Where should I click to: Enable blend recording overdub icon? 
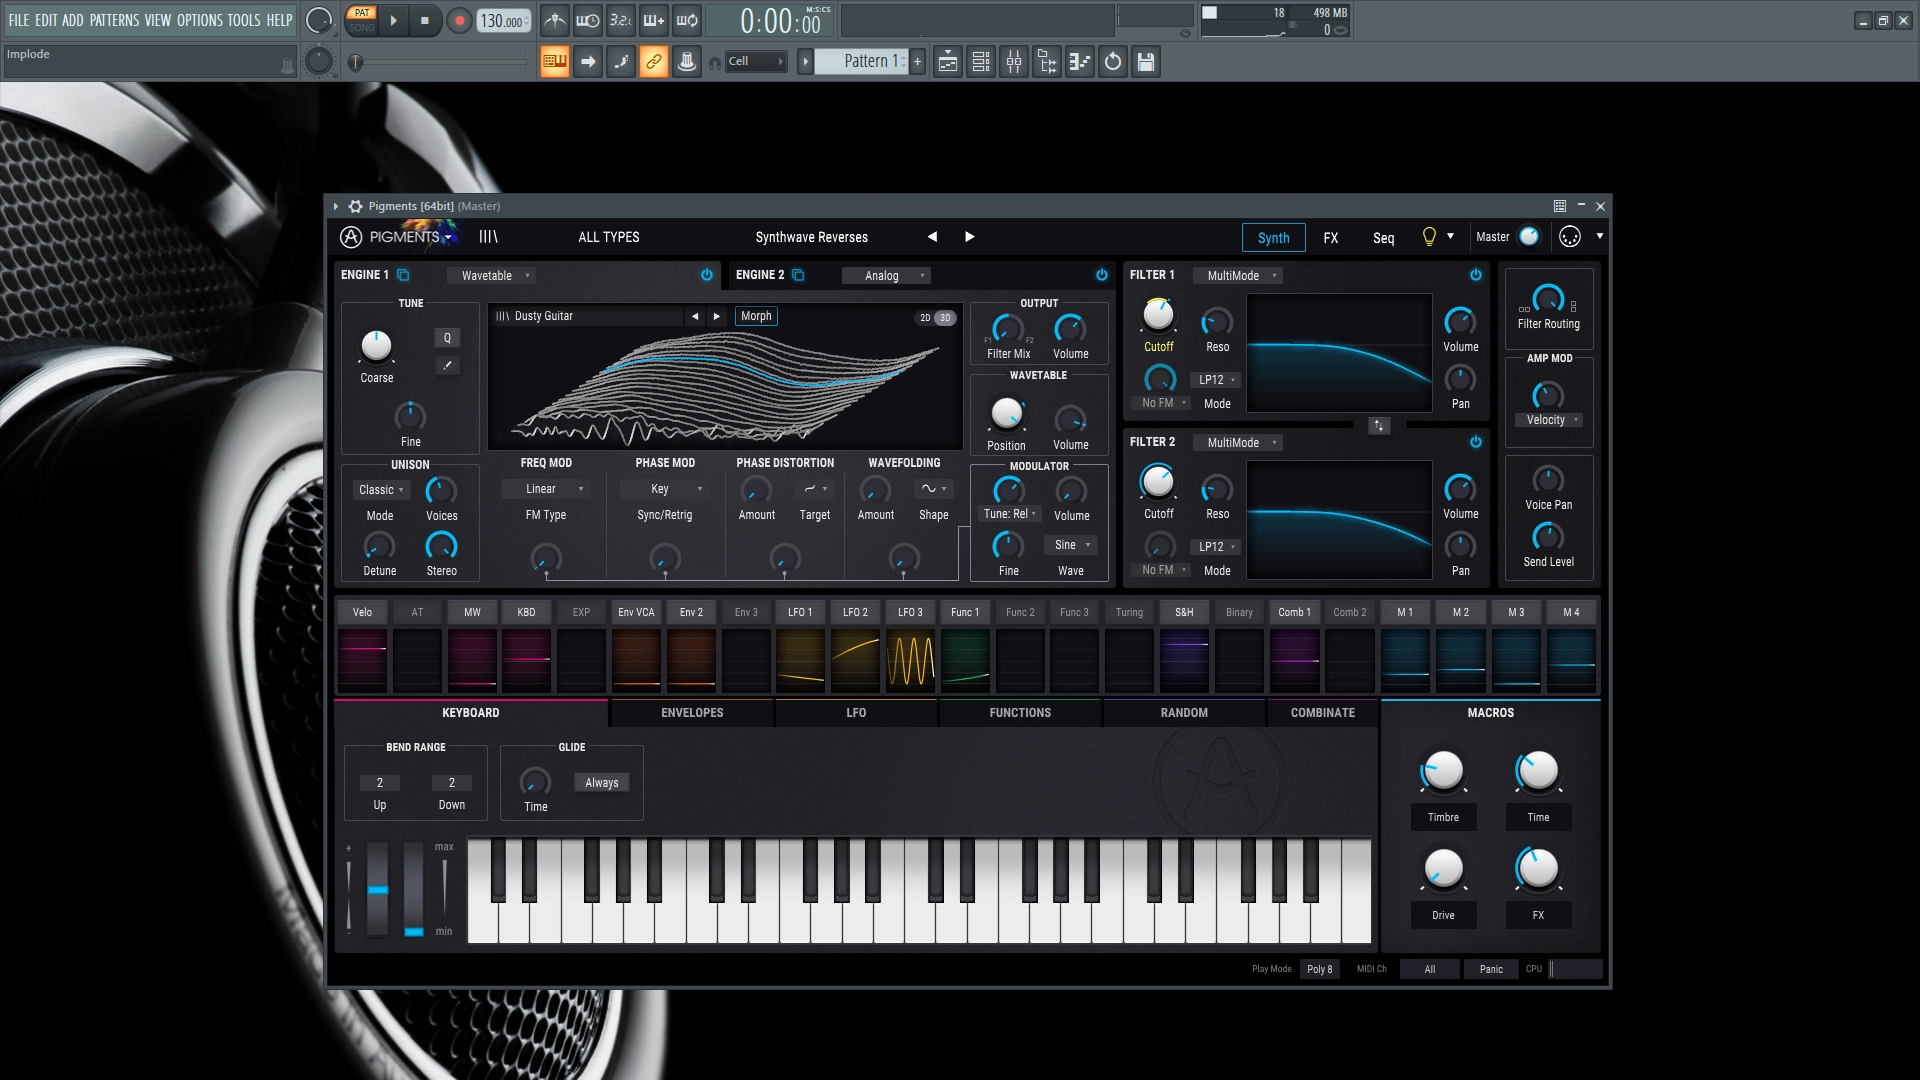(654, 20)
